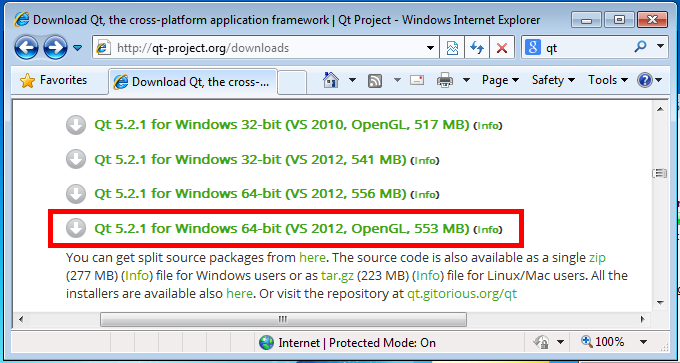
Task: Click the Internet Explorer icon in title bar
Action: pyautogui.click(x=22, y=20)
